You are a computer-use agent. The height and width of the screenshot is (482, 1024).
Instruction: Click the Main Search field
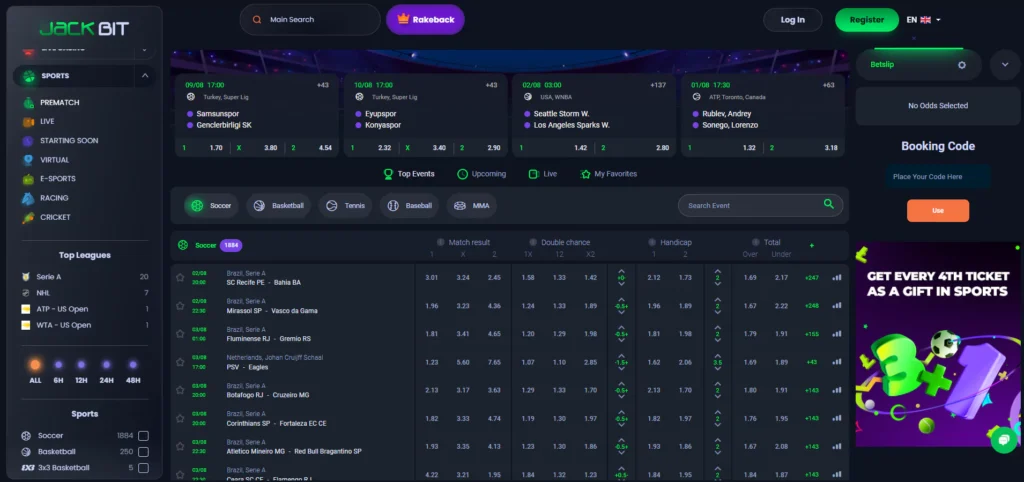(310, 20)
